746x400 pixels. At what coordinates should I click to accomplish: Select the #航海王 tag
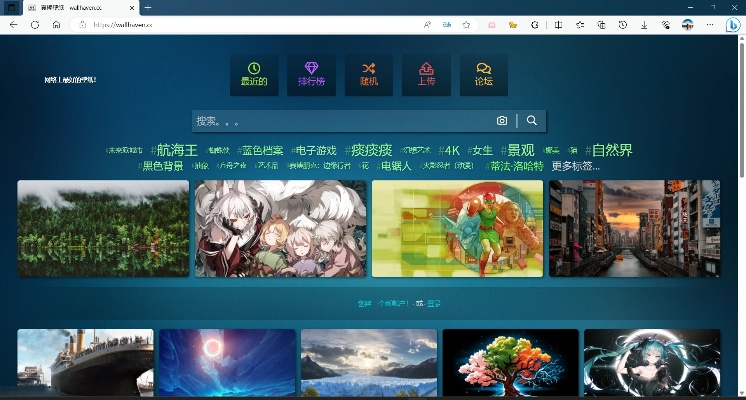(174, 151)
